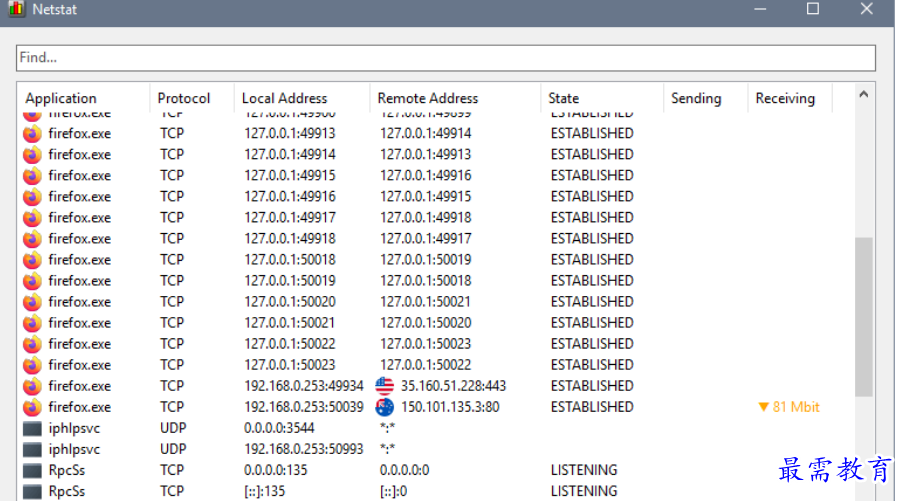
Task: Click the iphlpsvc icon on 192.168.0.253:50993 row
Action: (x=32, y=449)
